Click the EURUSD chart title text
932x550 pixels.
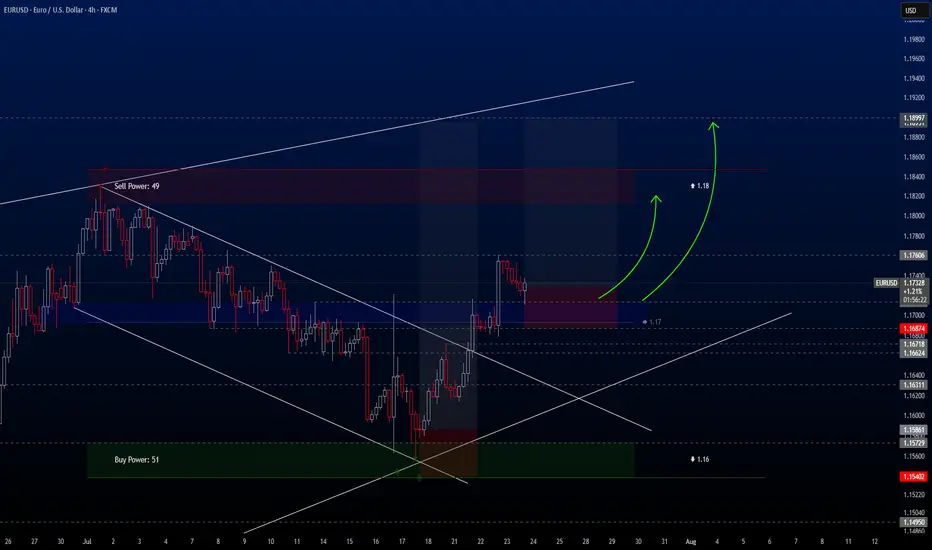point(60,10)
